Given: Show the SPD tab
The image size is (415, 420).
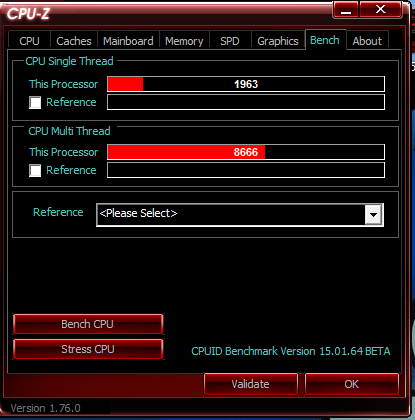Looking at the screenshot, I should coord(230,41).
